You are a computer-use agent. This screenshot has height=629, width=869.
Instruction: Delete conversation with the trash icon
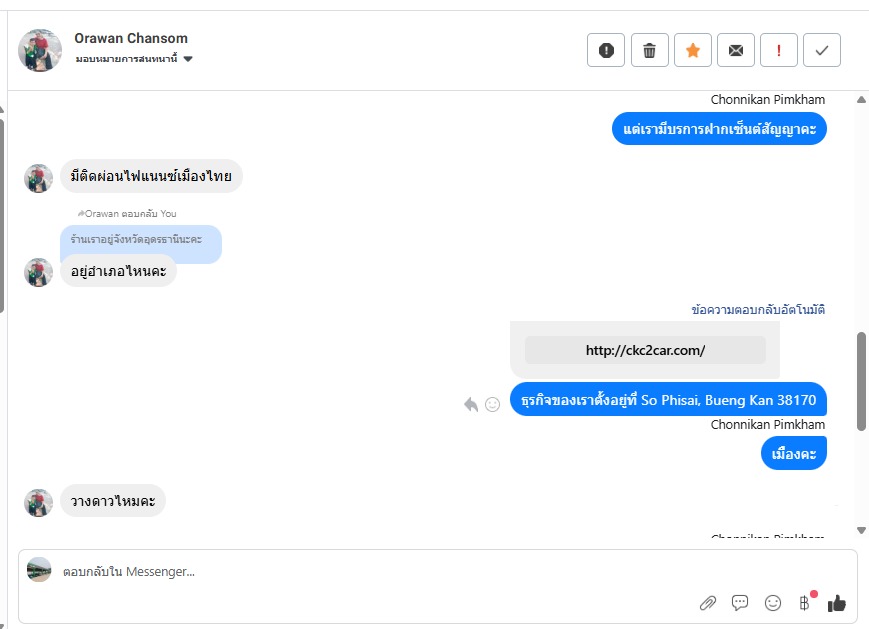point(650,50)
